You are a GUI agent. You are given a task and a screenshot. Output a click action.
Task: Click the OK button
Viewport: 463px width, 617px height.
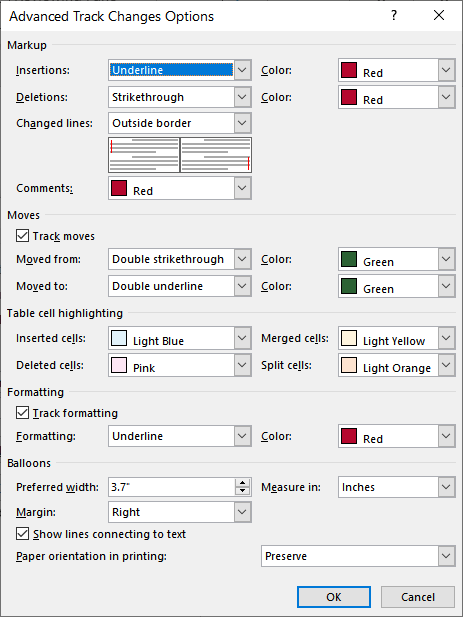(x=334, y=597)
